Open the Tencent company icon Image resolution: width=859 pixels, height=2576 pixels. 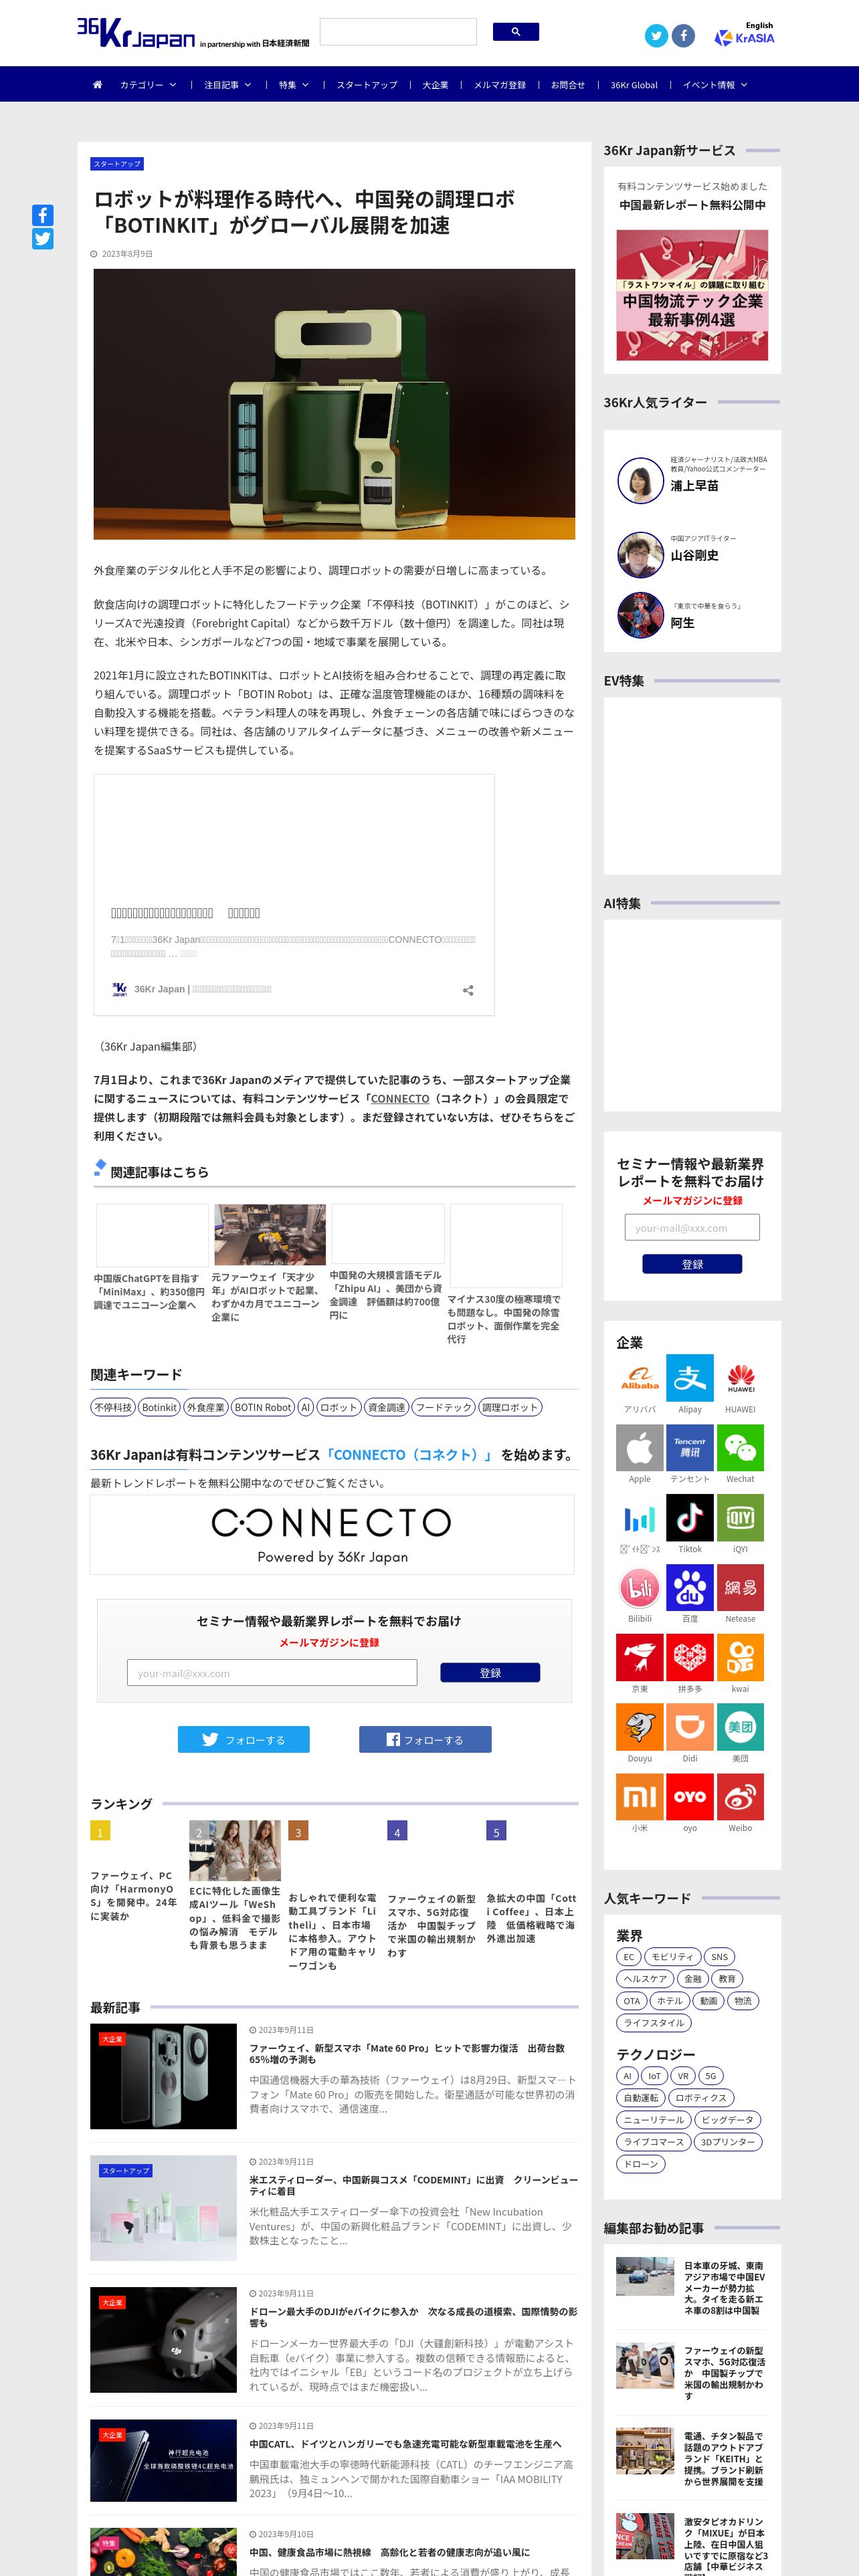pos(690,1448)
